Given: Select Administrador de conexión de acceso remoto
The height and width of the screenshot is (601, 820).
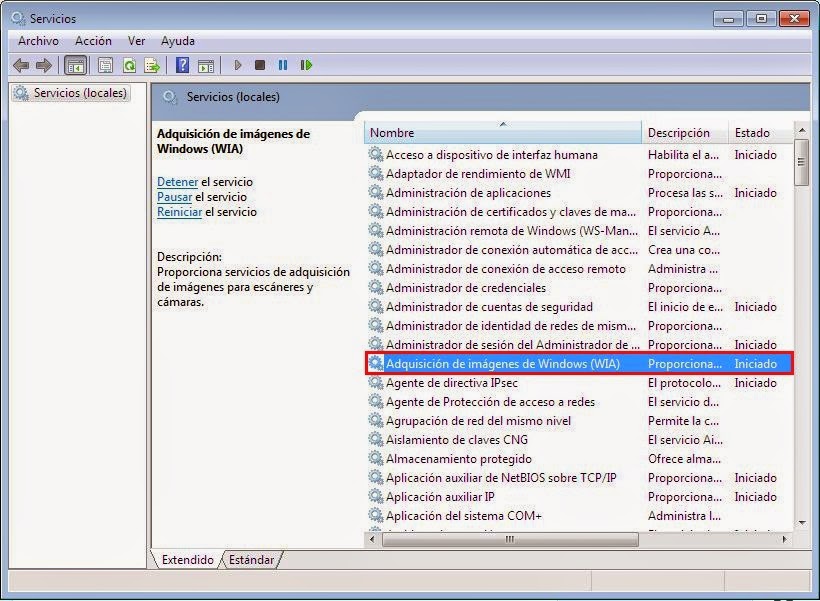Looking at the screenshot, I should pos(579,269).
